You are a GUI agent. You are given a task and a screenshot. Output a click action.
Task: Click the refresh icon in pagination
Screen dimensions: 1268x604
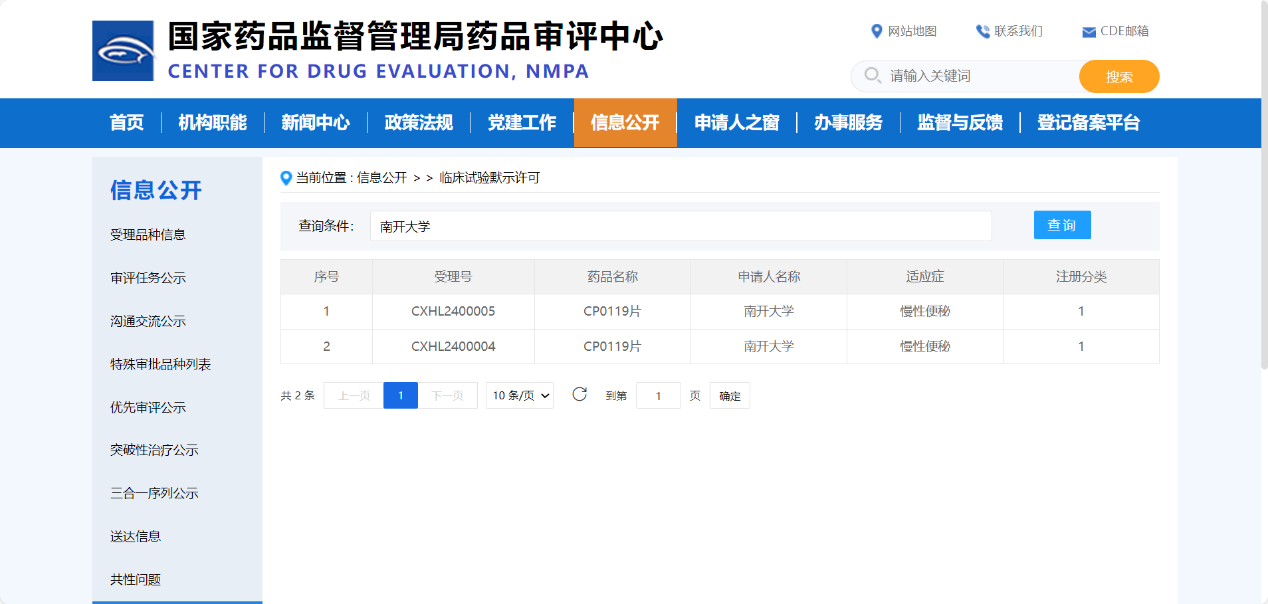point(579,394)
